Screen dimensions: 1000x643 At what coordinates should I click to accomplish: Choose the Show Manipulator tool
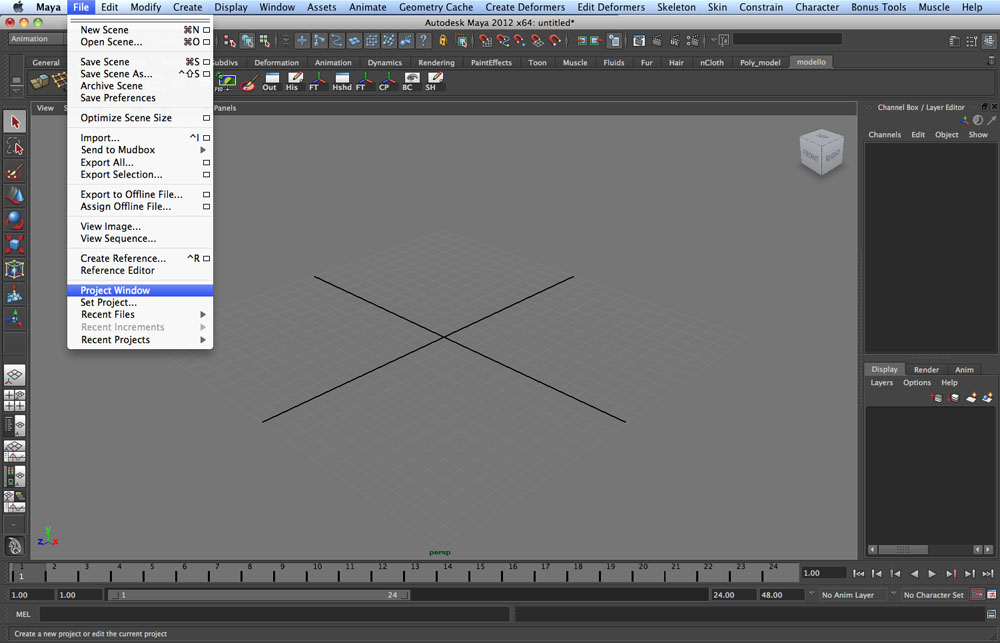pyautogui.click(x=15, y=318)
